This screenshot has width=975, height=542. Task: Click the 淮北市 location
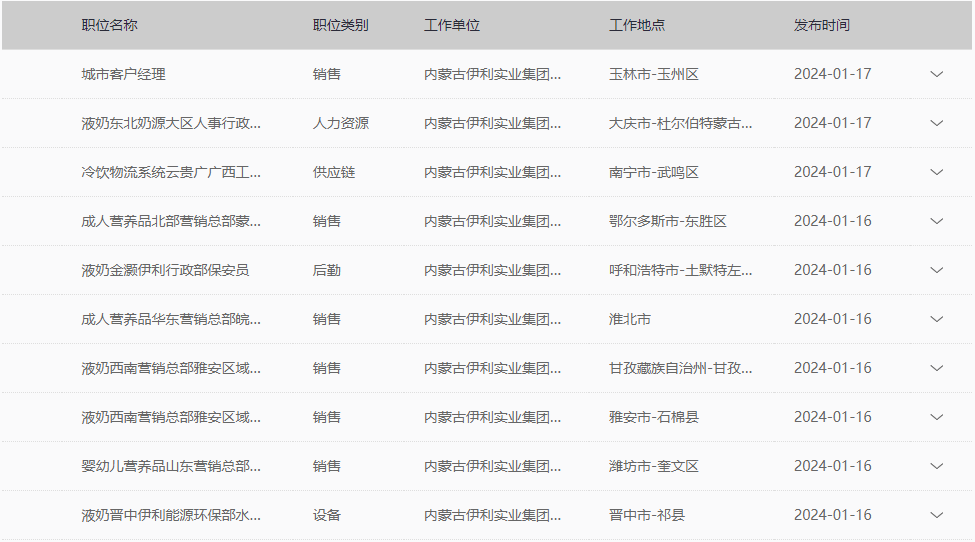(630, 319)
